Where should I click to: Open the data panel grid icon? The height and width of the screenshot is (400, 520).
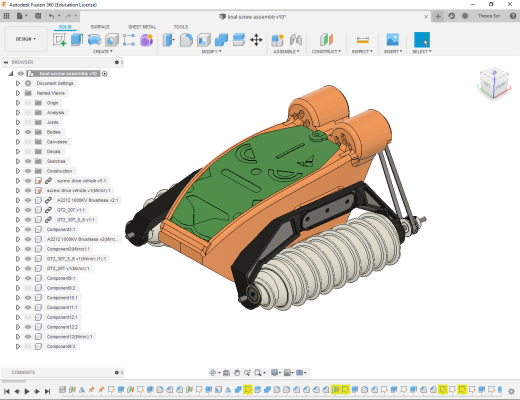tap(6, 16)
